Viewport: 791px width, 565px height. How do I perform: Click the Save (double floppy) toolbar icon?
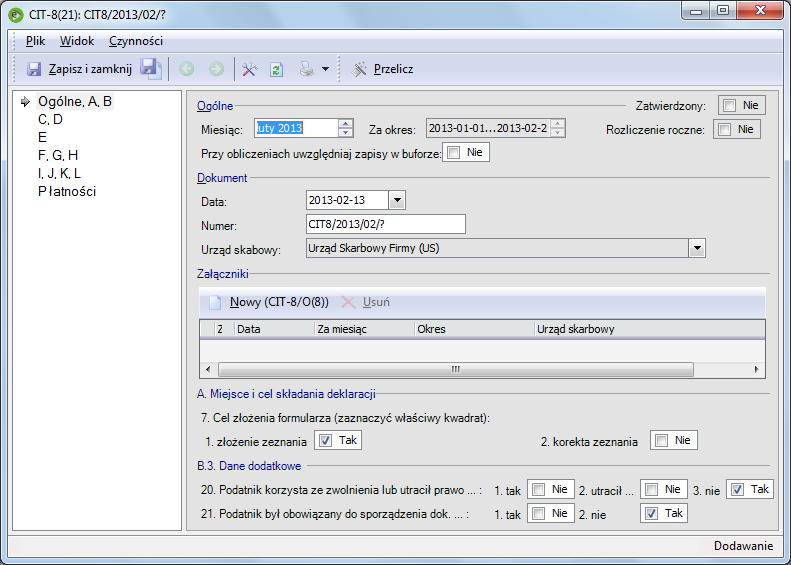coord(151,69)
